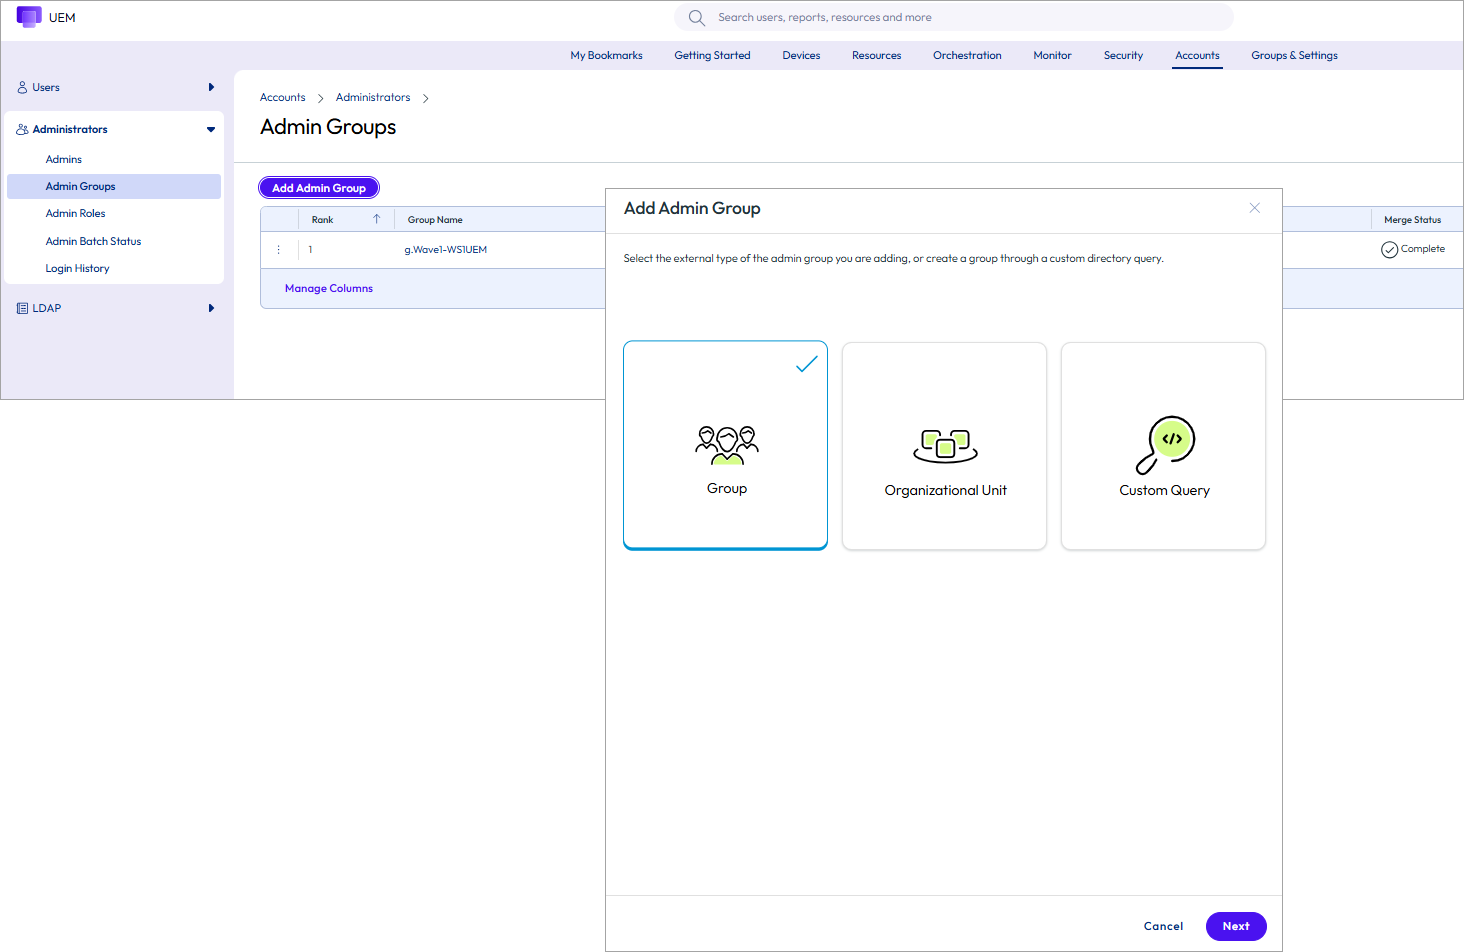Click the Custom Query magnifier icon
1464x952 pixels.
(x=1165, y=445)
